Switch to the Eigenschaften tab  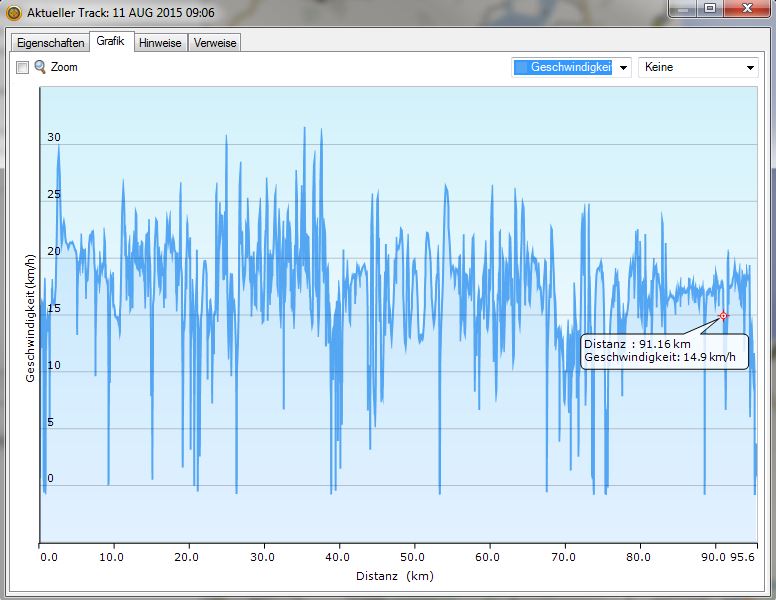(x=49, y=43)
